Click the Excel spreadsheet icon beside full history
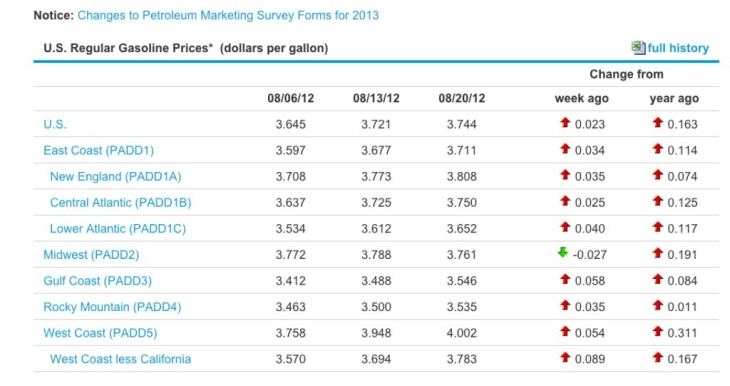Screen dimensions: 730x386 click(x=638, y=47)
